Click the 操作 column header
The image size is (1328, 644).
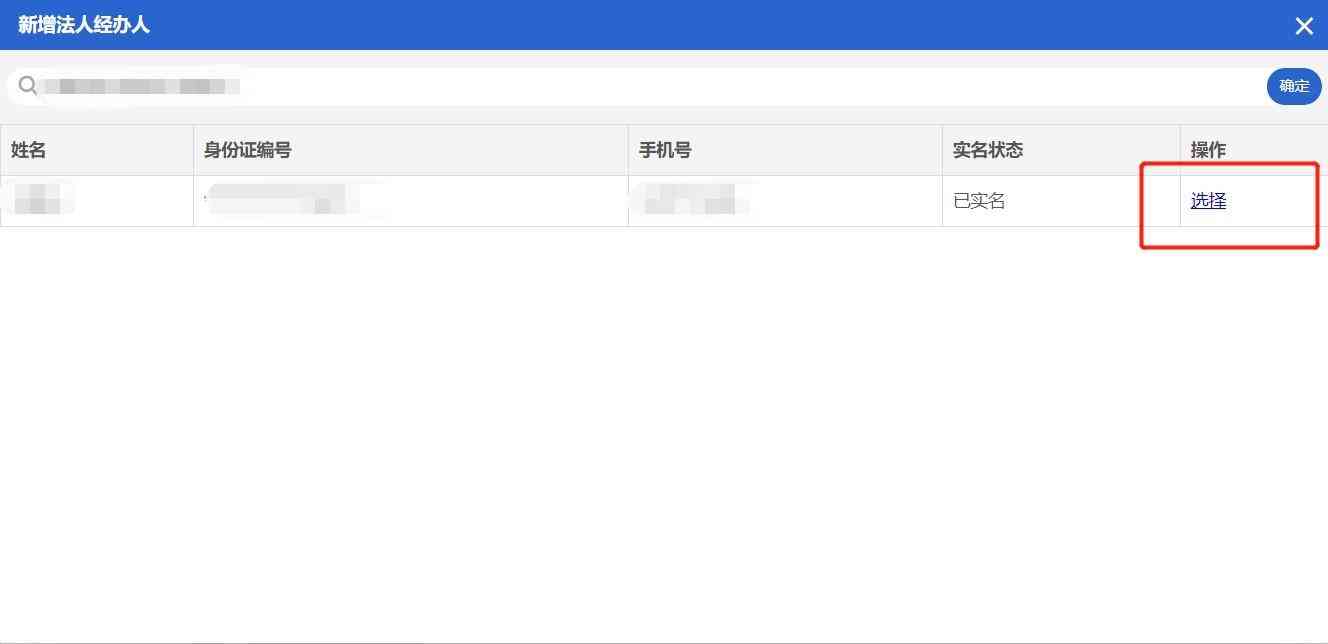point(1208,150)
